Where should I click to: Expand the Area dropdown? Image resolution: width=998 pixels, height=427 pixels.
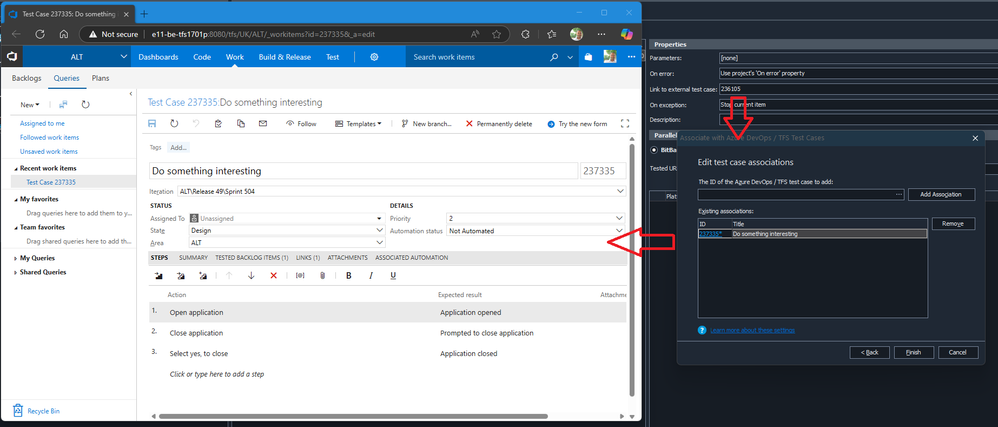pyautogui.click(x=381, y=242)
